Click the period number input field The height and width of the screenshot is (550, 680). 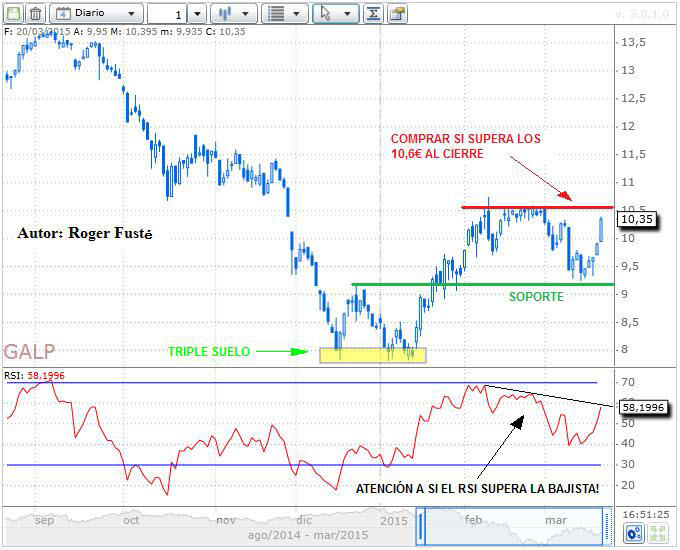coord(168,14)
